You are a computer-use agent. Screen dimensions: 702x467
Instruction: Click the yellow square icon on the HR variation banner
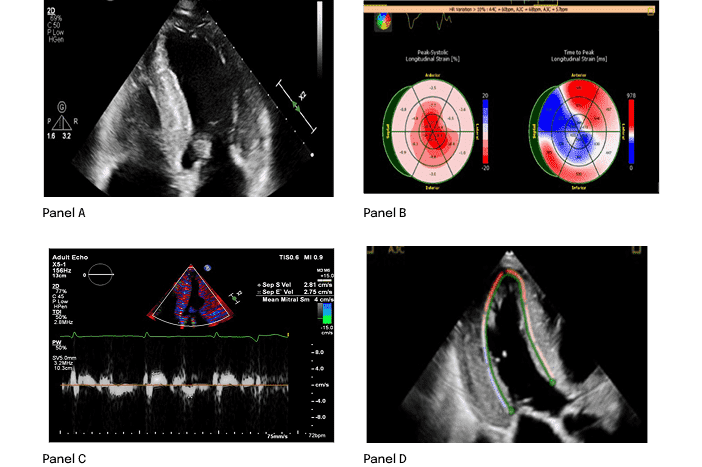point(651,11)
